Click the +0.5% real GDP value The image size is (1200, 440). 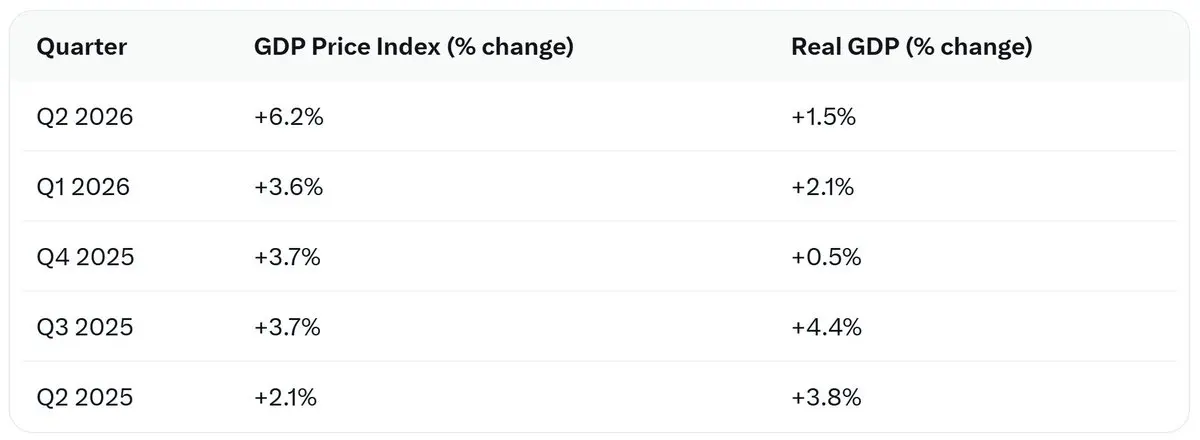coord(826,257)
